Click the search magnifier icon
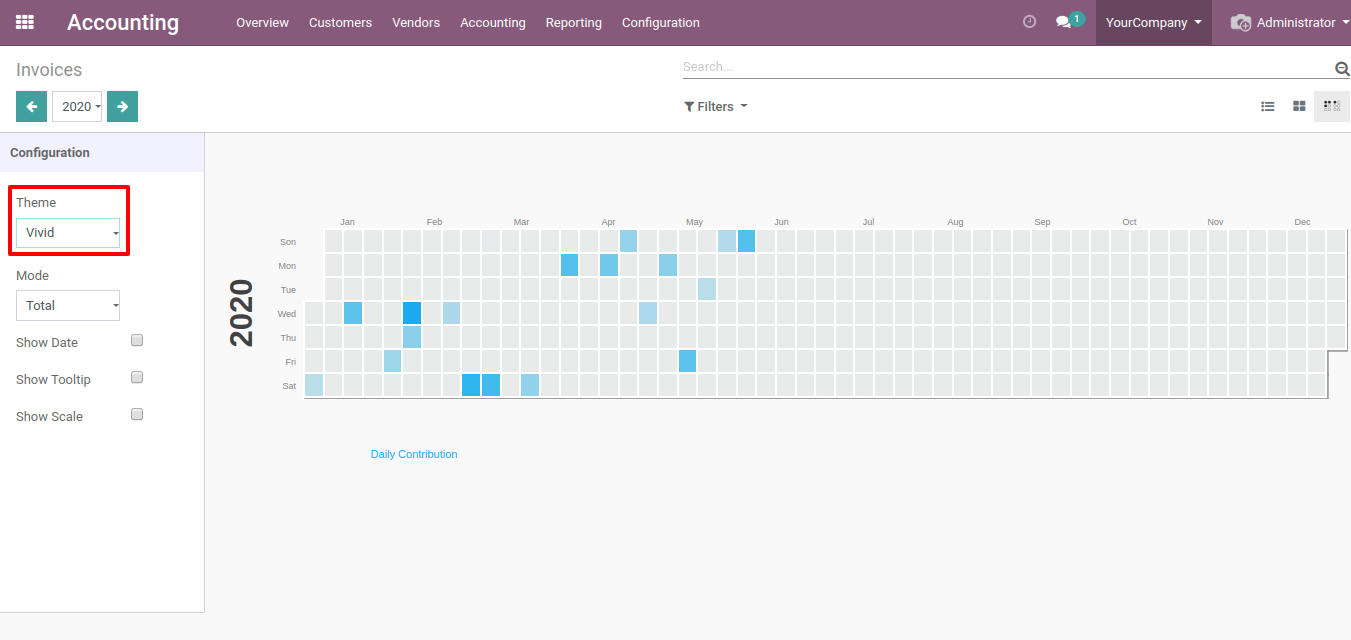1351x640 pixels. (x=1341, y=68)
